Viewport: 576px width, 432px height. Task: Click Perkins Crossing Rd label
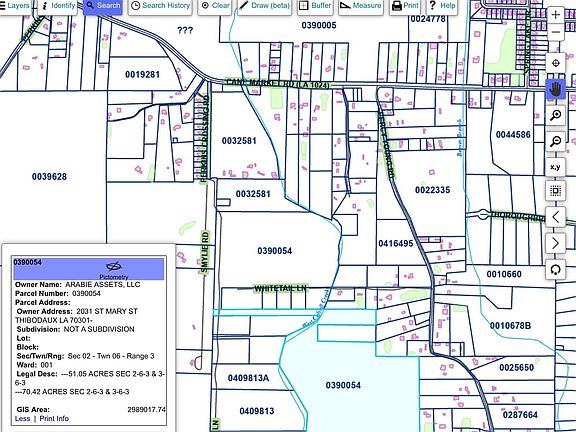point(205,139)
